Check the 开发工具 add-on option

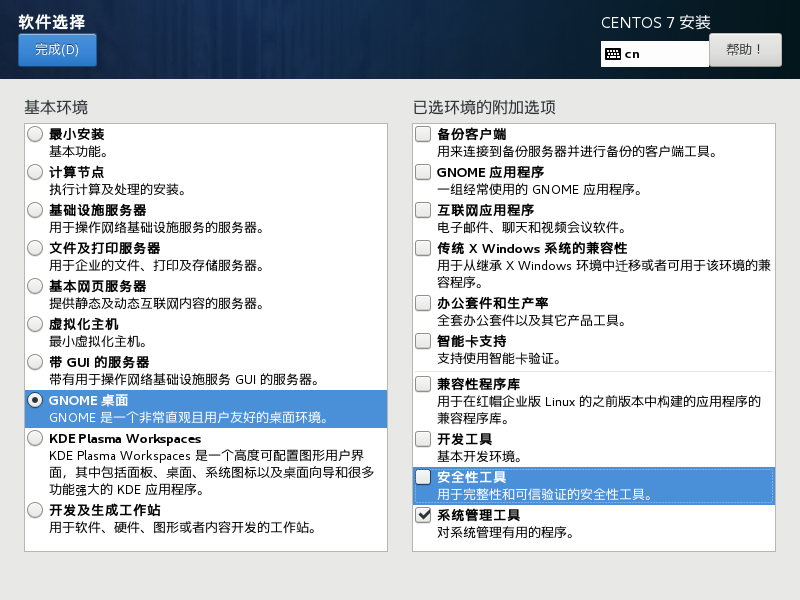424,440
